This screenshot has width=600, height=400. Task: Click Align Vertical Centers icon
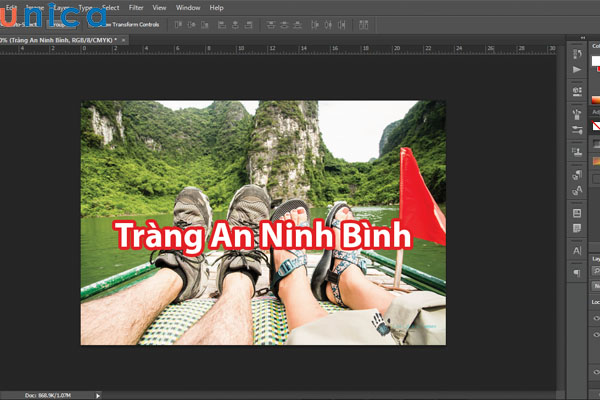coord(192,25)
